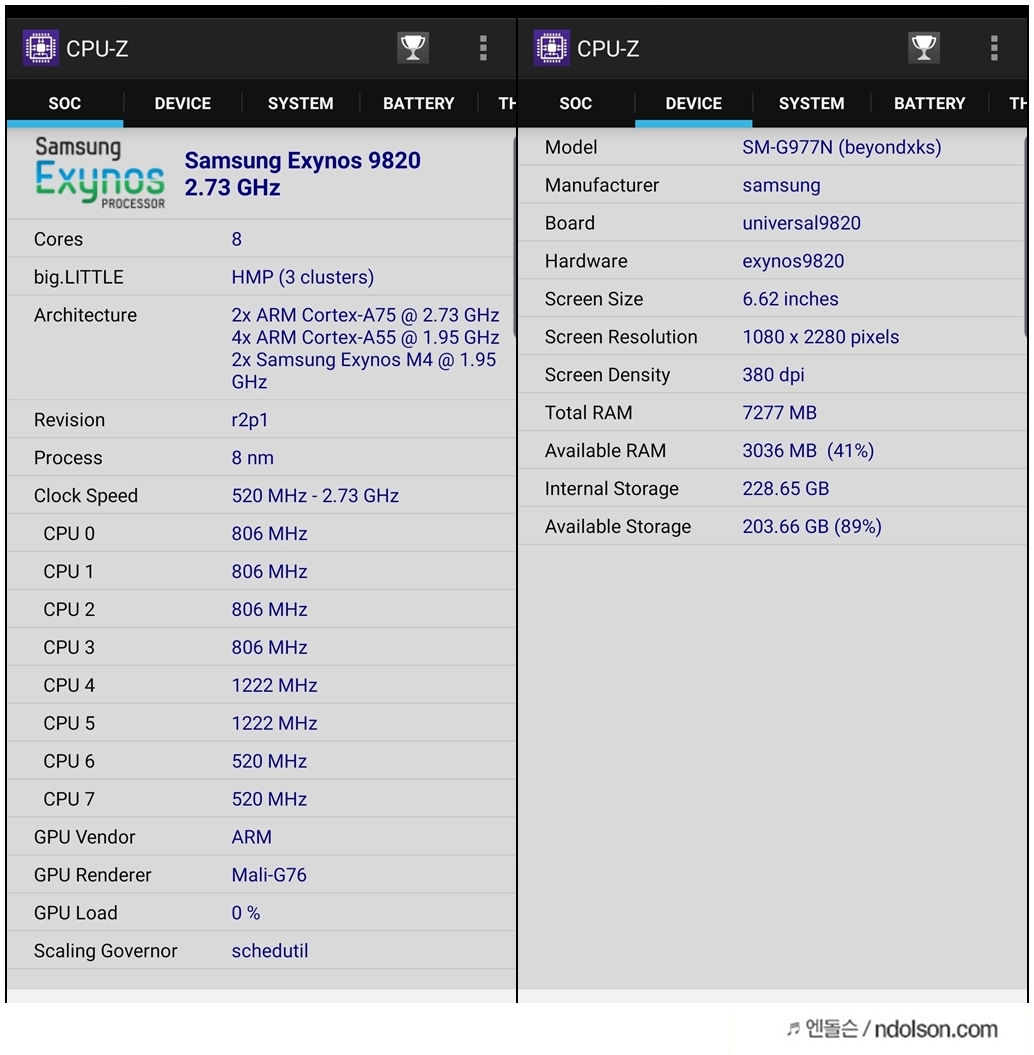Select Total RAM '7277 MB'
Viewport: 1034px width, 1055px height.
[779, 412]
